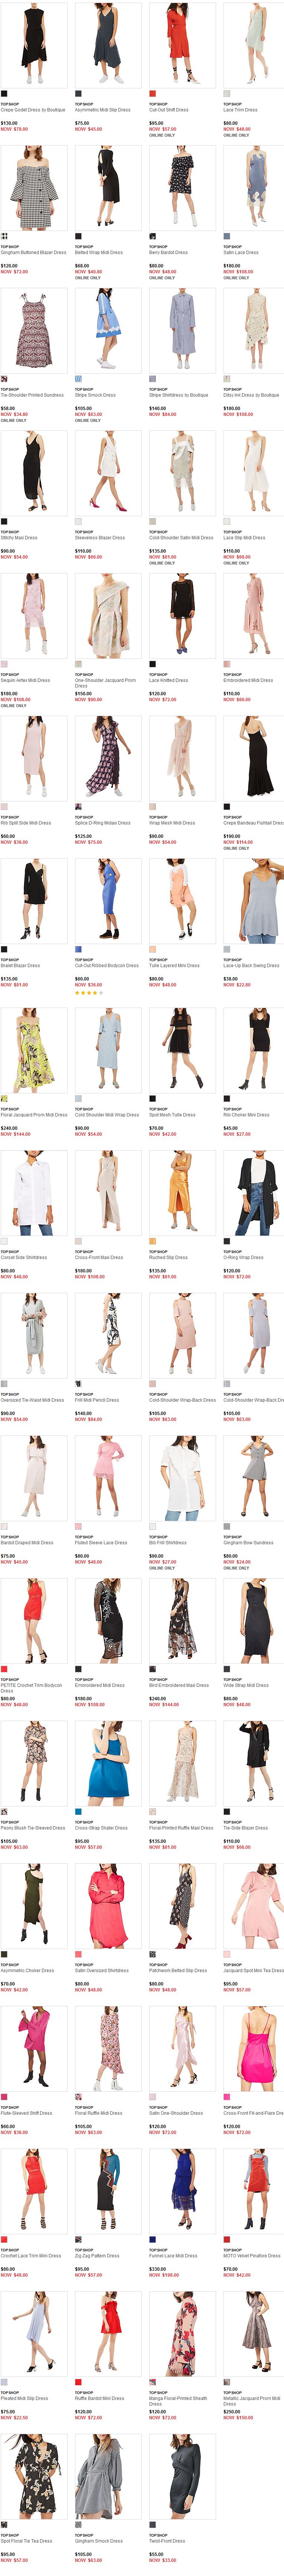Pick the orange swatch for Ruched Slip Dress
Image resolution: width=284 pixels, height=2576 pixels.
152,1241
